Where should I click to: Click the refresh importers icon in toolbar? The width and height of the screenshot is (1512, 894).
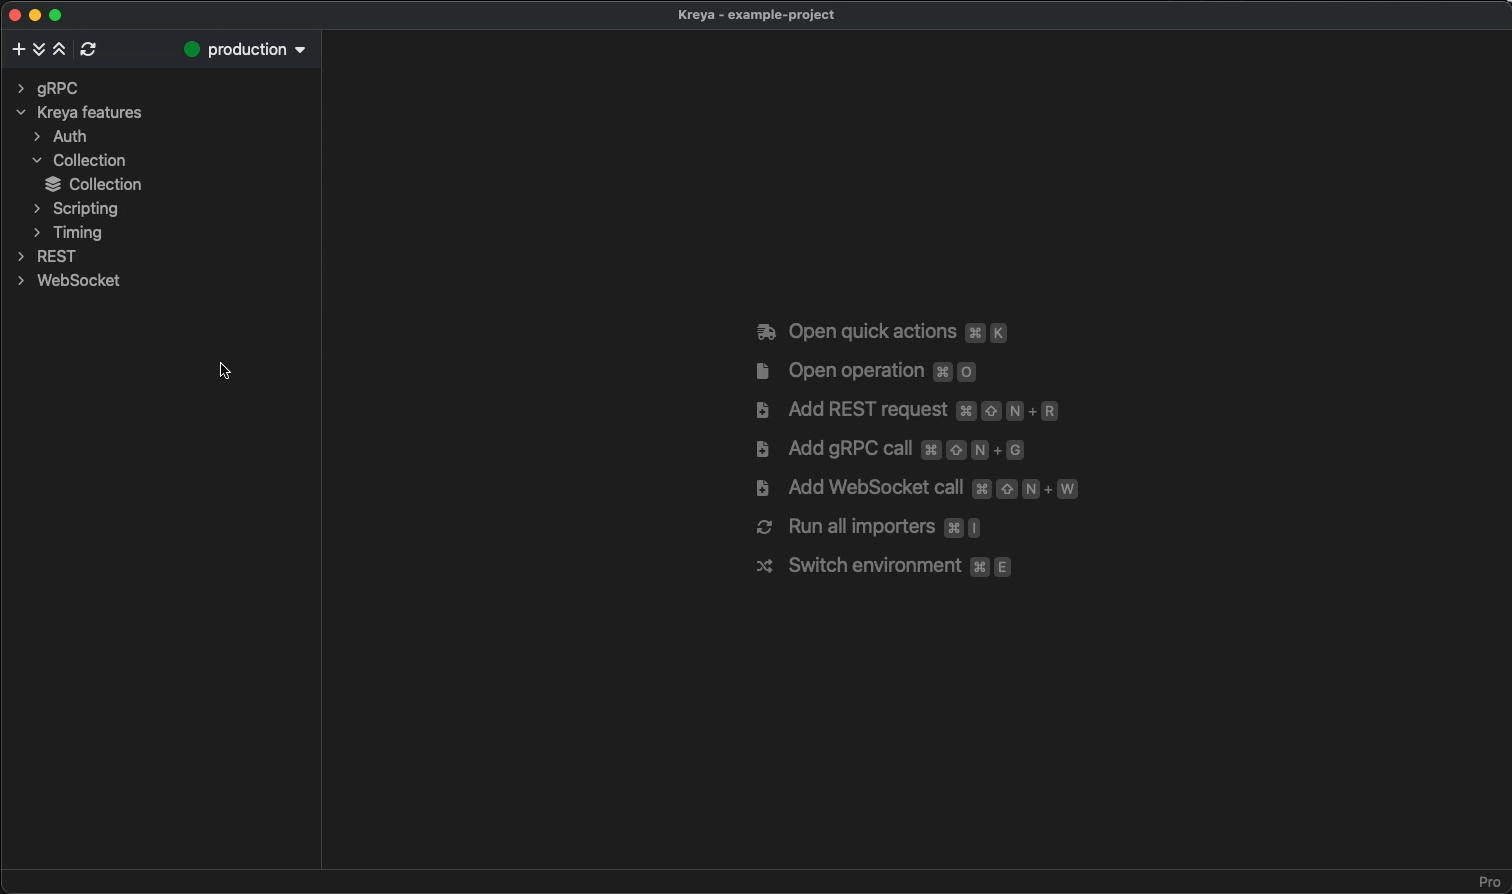pos(88,49)
